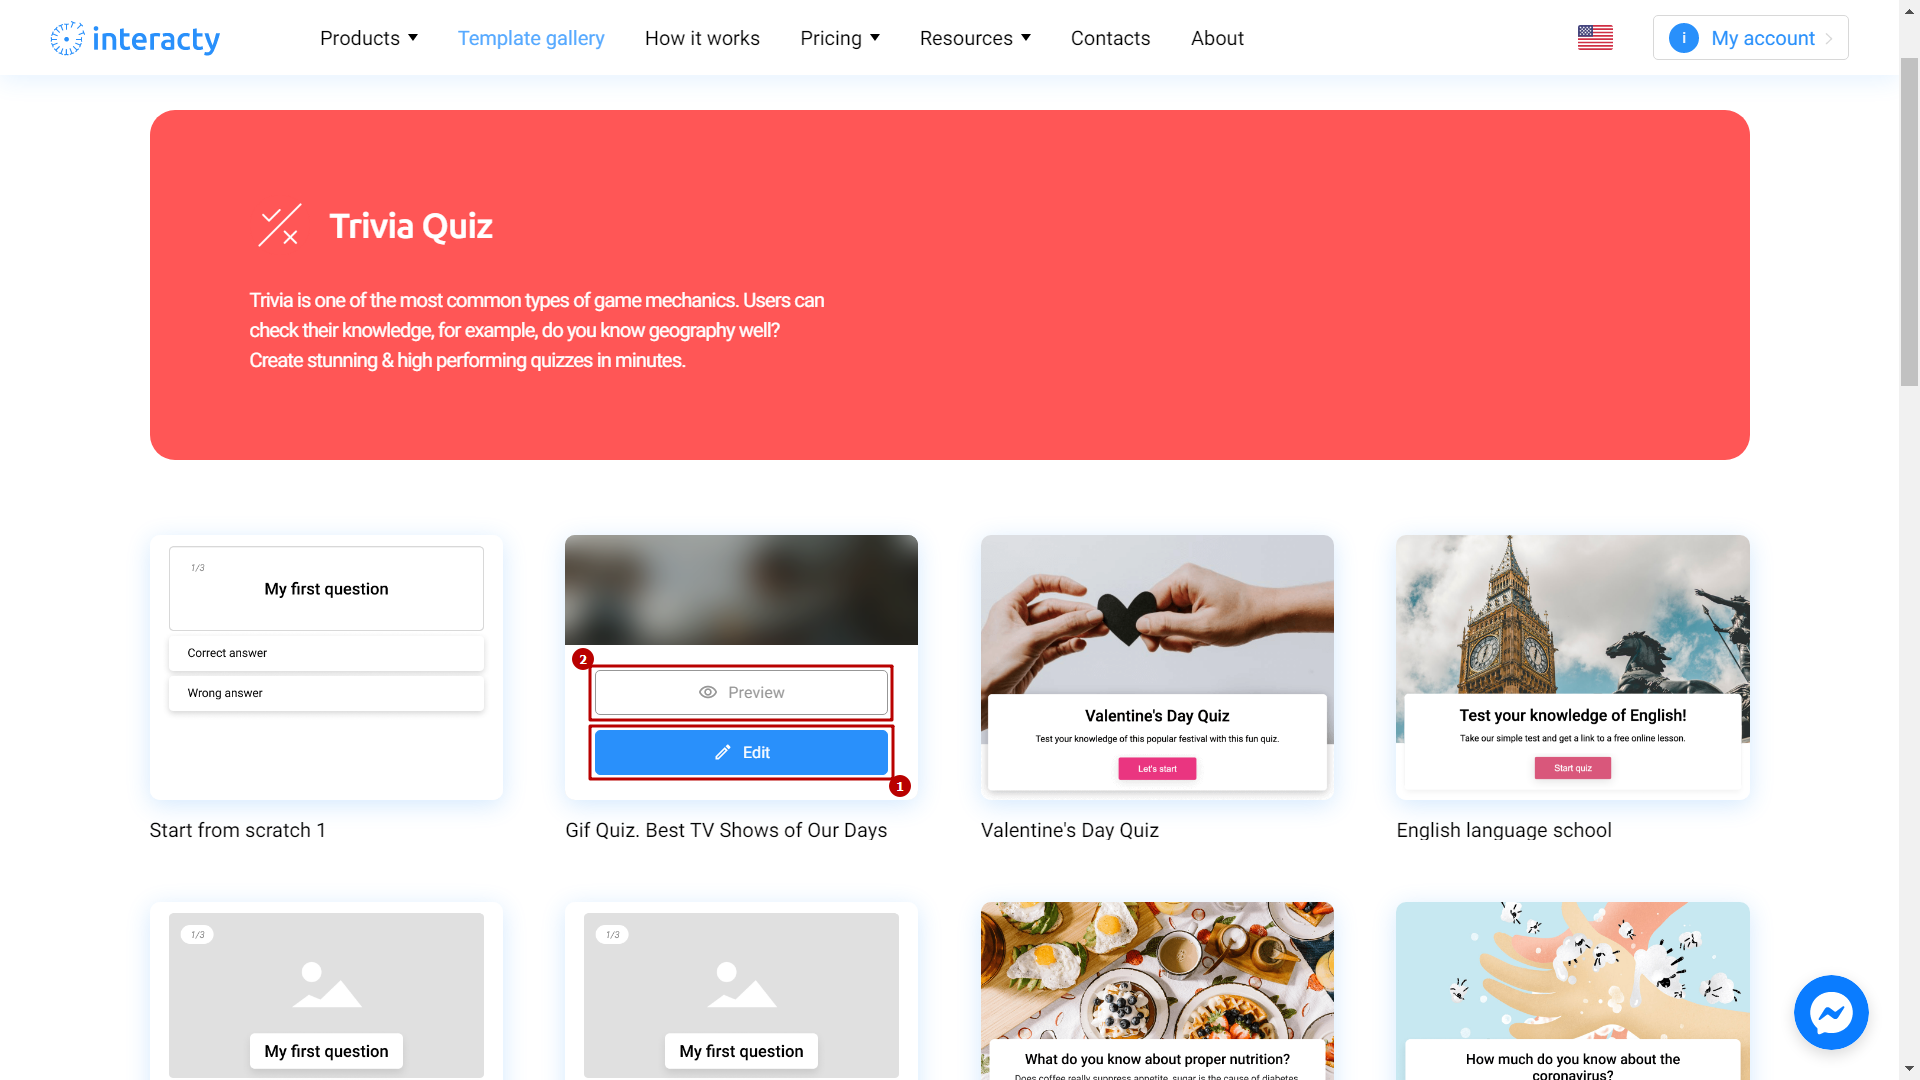Click the Contacts menu item
Screen dimensions: 1920x1080
click(x=1110, y=37)
